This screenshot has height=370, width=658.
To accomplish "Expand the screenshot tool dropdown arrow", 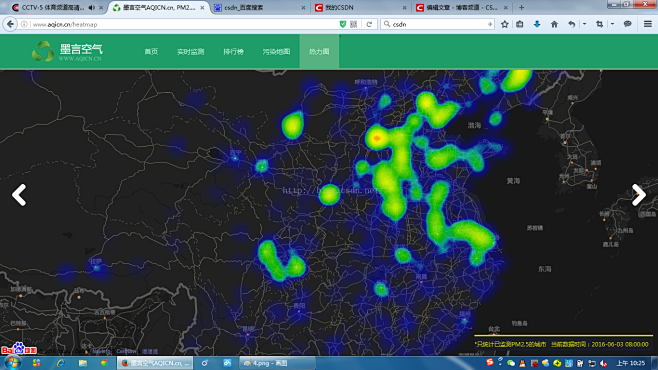I will click(612, 24).
